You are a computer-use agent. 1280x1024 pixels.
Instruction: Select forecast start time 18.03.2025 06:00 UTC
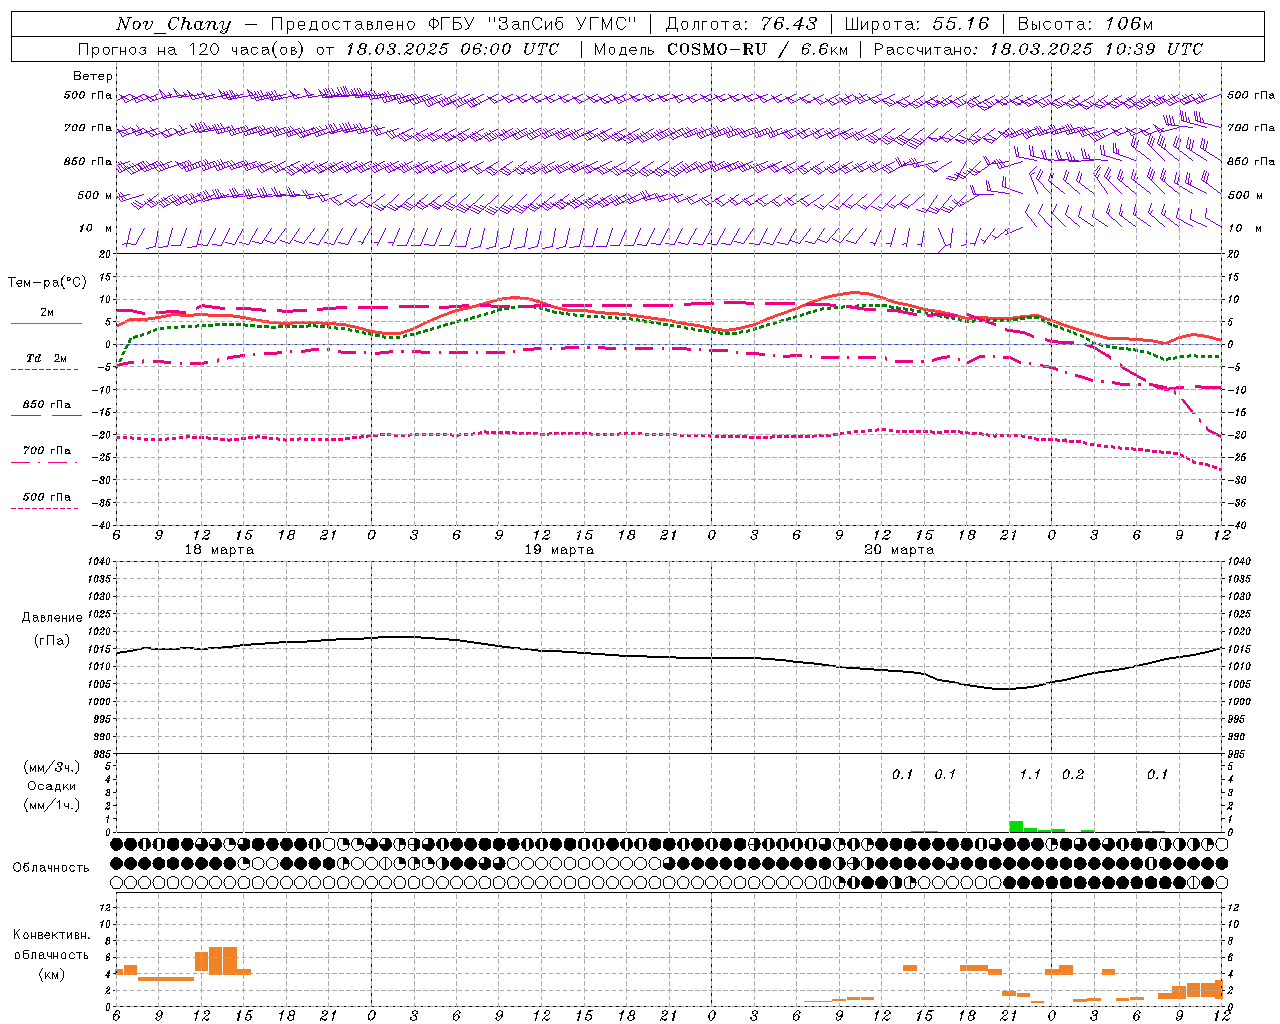(452, 49)
